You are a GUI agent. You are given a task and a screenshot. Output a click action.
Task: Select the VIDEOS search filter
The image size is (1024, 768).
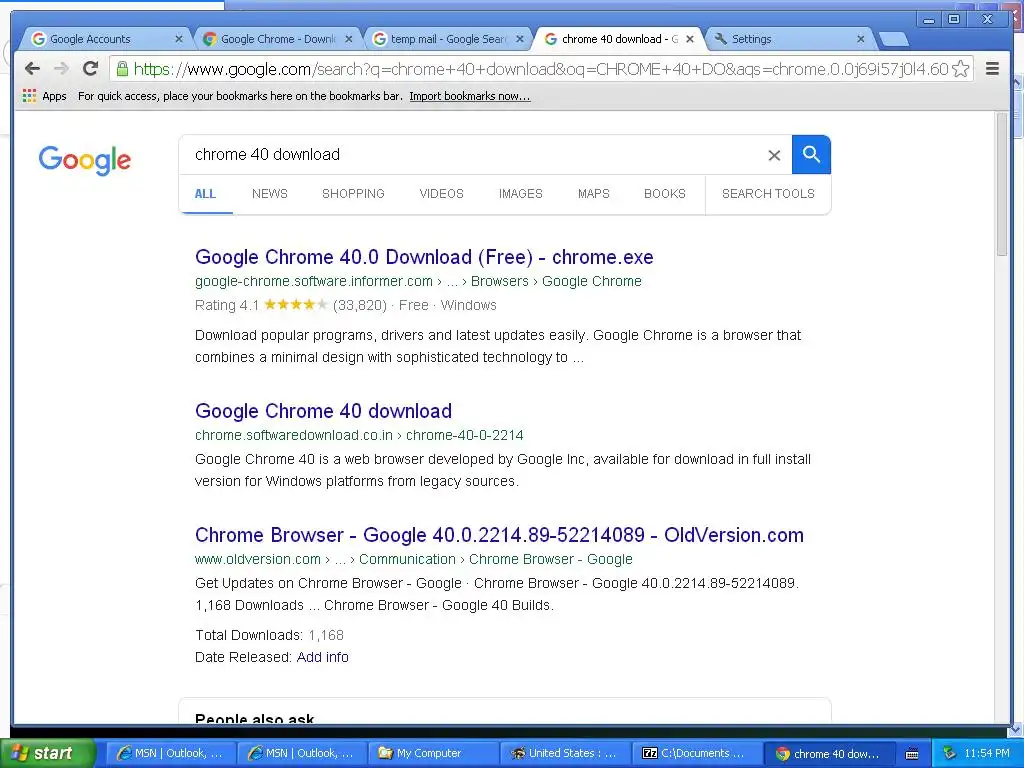coord(441,194)
